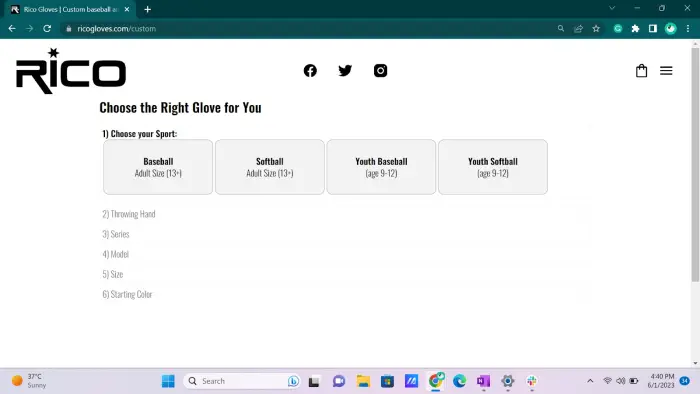This screenshot has height=394, width=700.
Task: Open the Chrome profile avatar
Action: tap(671, 29)
